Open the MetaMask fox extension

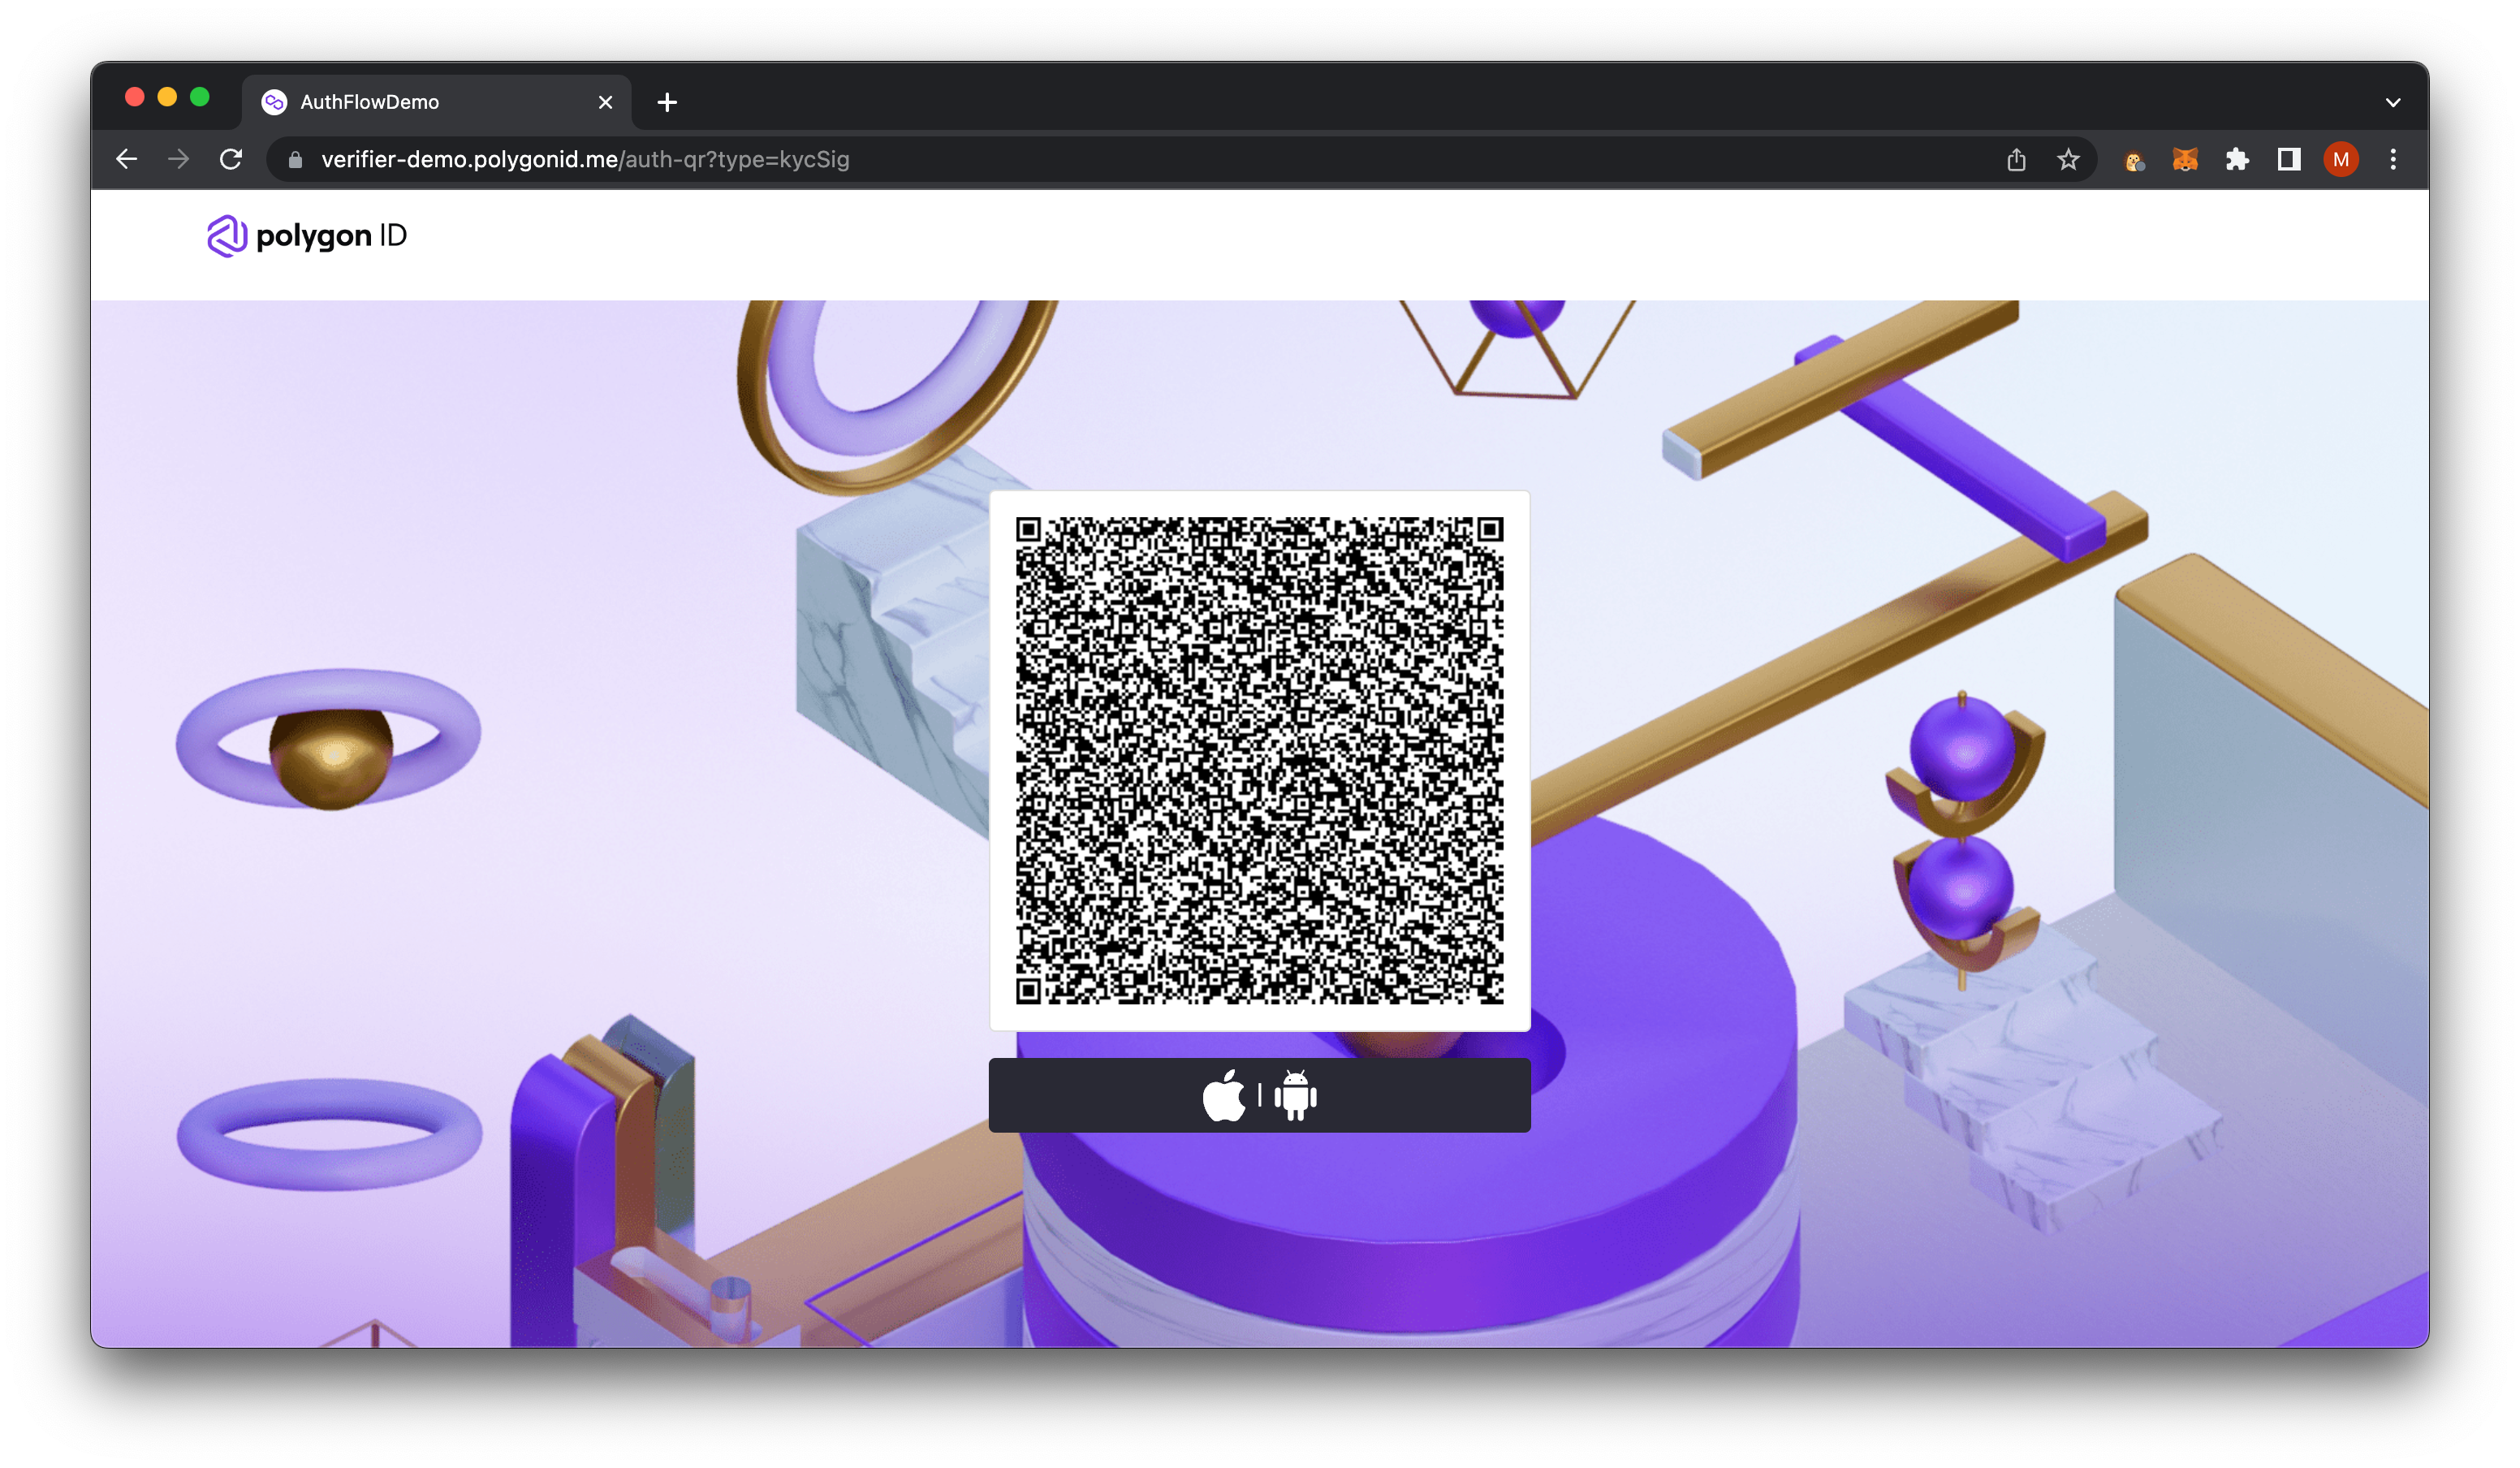click(x=2185, y=160)
